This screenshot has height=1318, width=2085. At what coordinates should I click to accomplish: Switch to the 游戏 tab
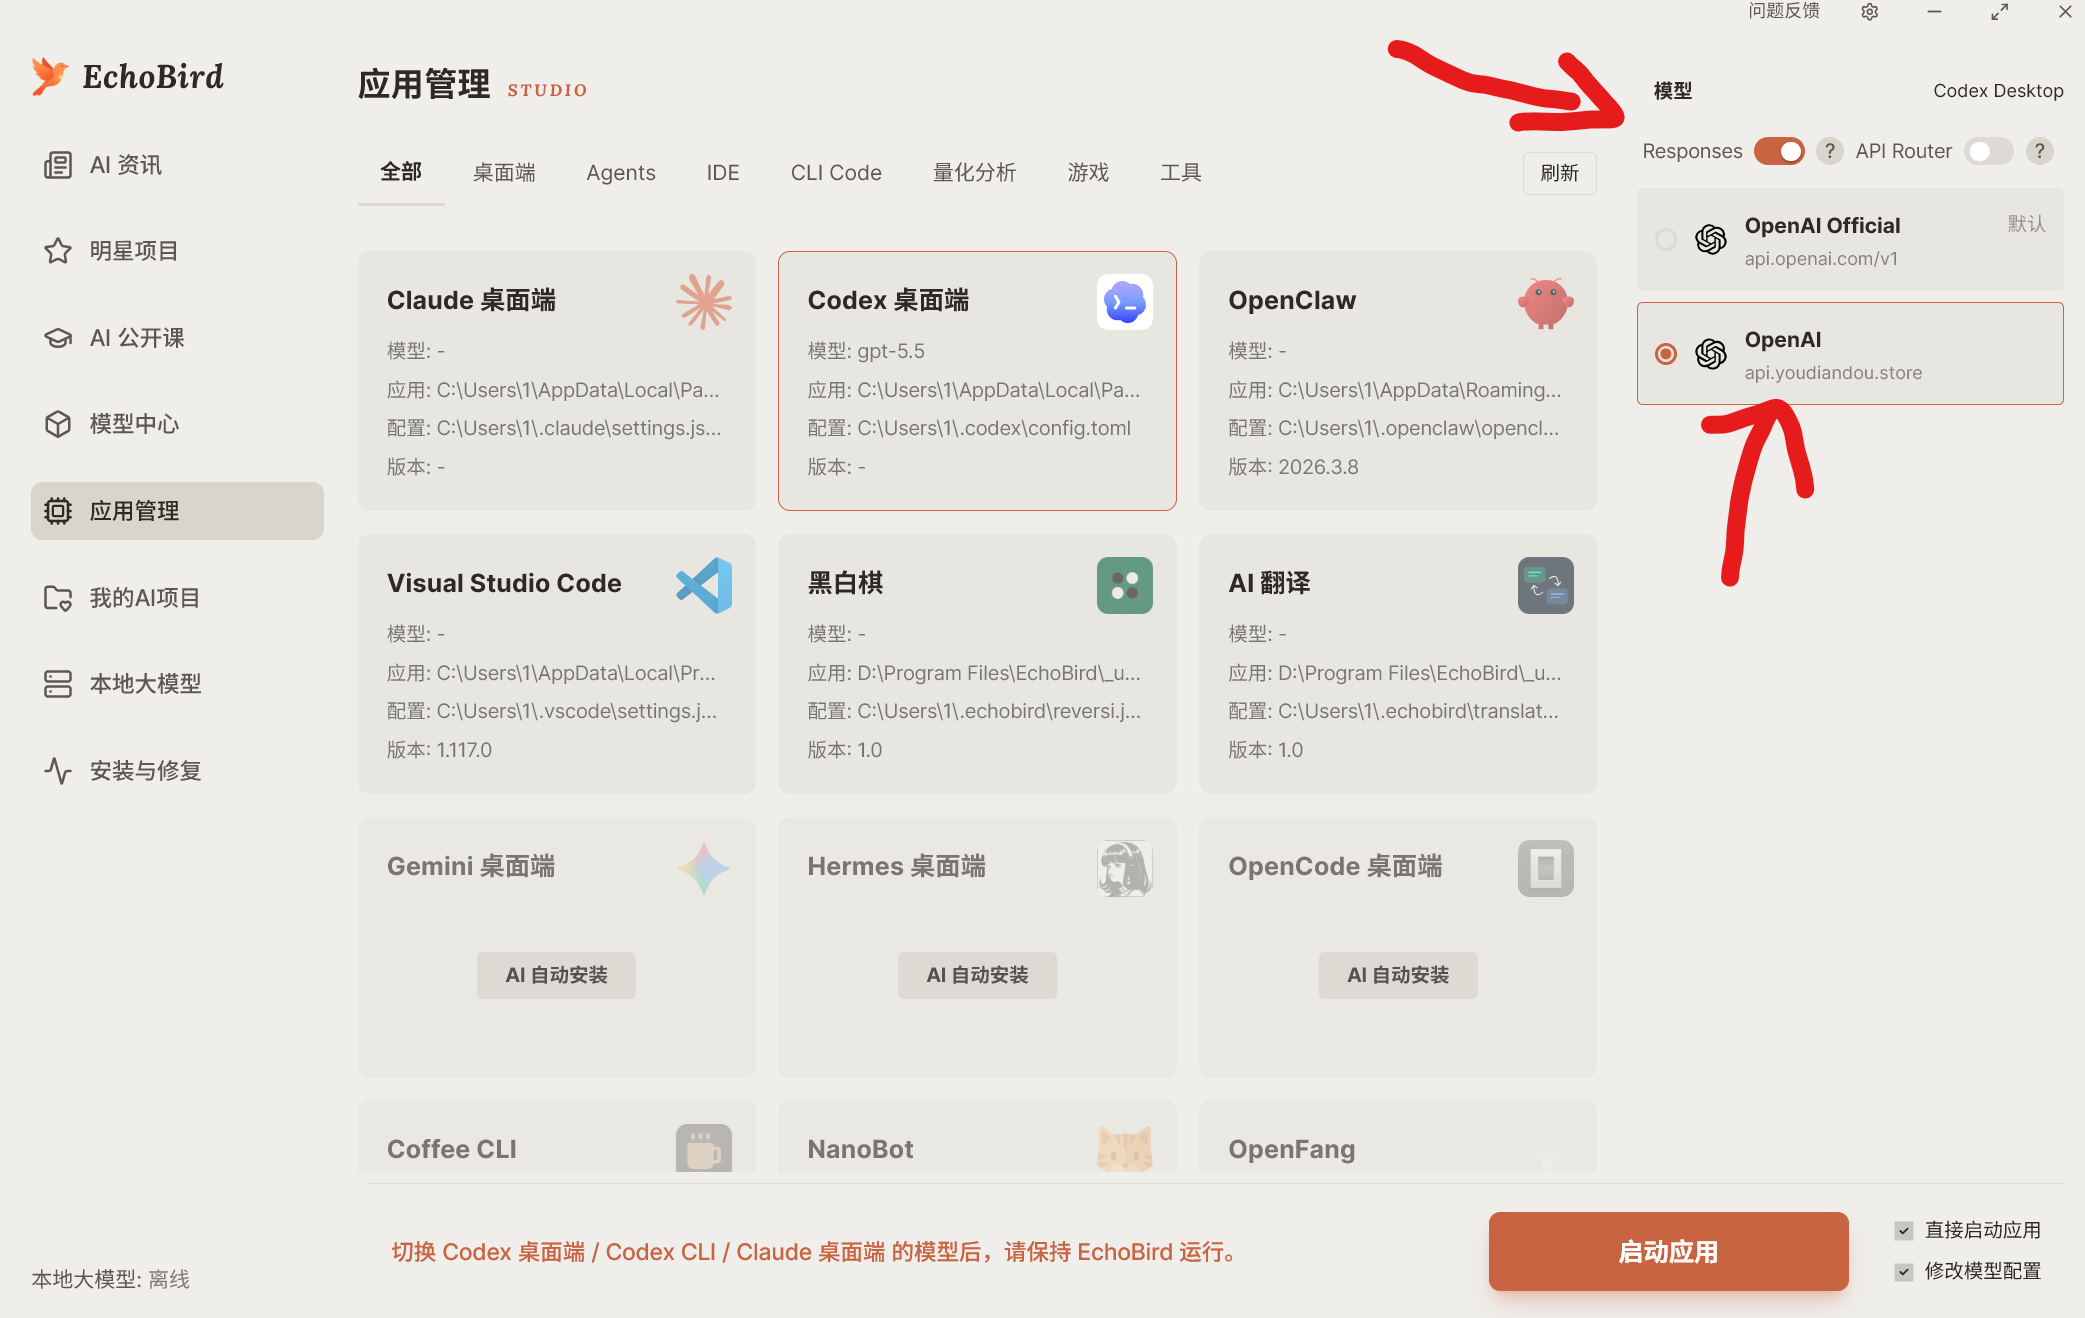1088,173
